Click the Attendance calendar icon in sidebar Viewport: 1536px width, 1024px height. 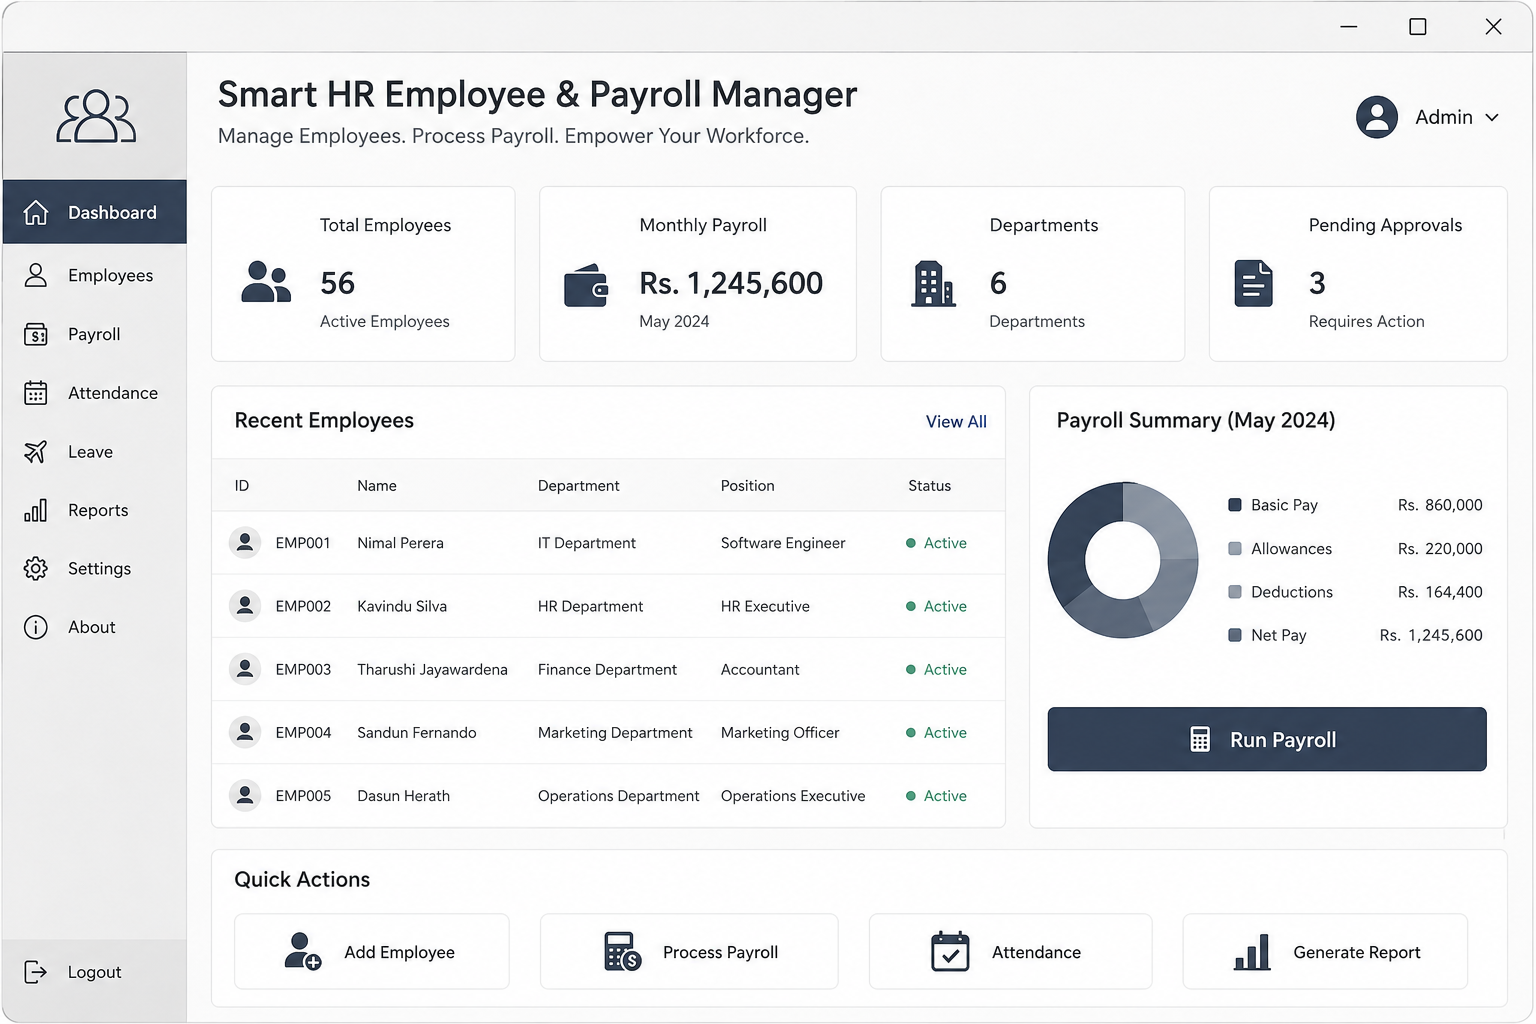36,393
